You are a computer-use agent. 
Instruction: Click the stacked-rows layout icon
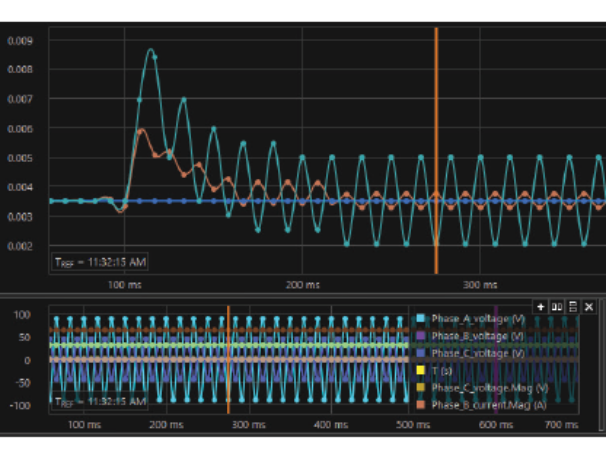pos(573,307)
